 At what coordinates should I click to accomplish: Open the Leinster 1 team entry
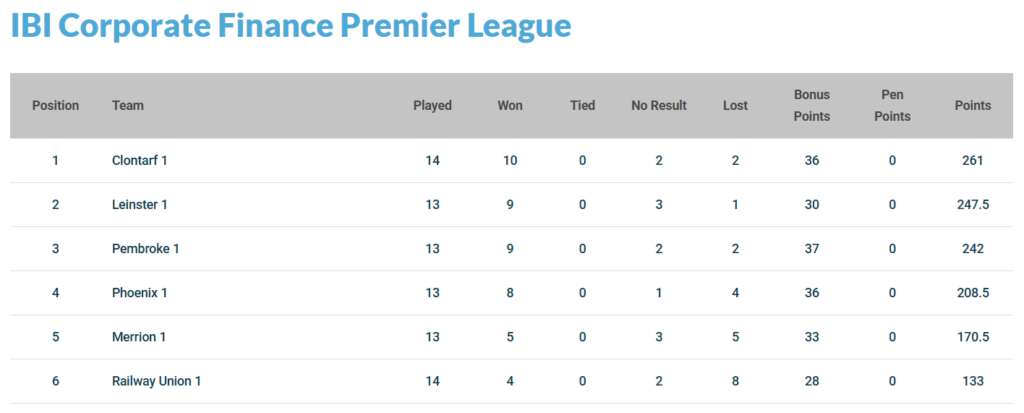pos(139,204)
